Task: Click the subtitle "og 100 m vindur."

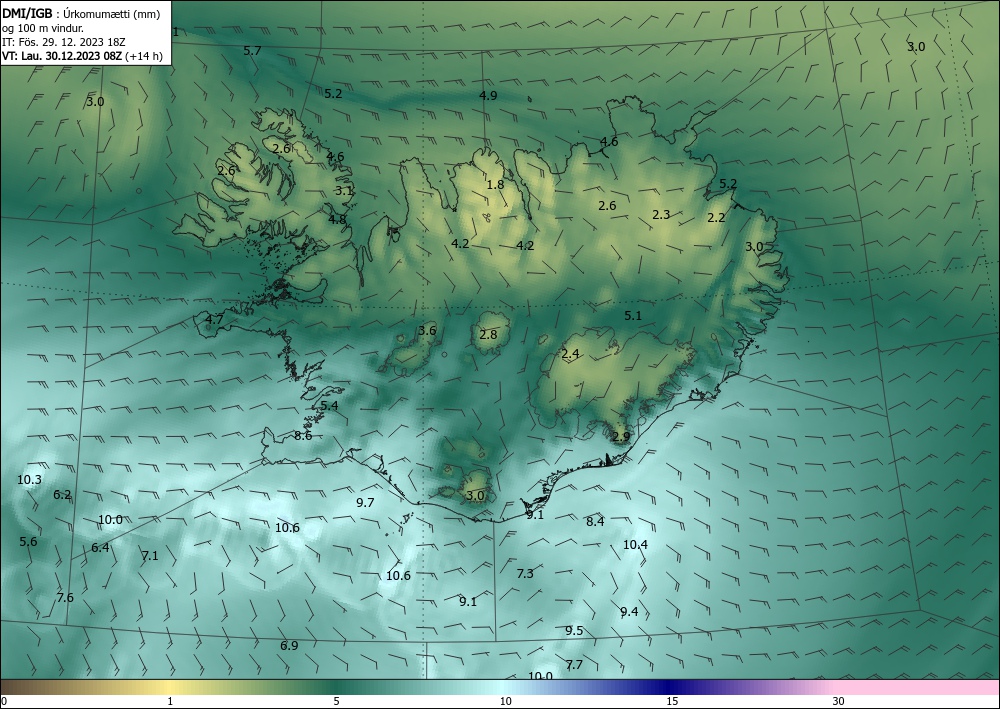Action: tap(43, 28)
